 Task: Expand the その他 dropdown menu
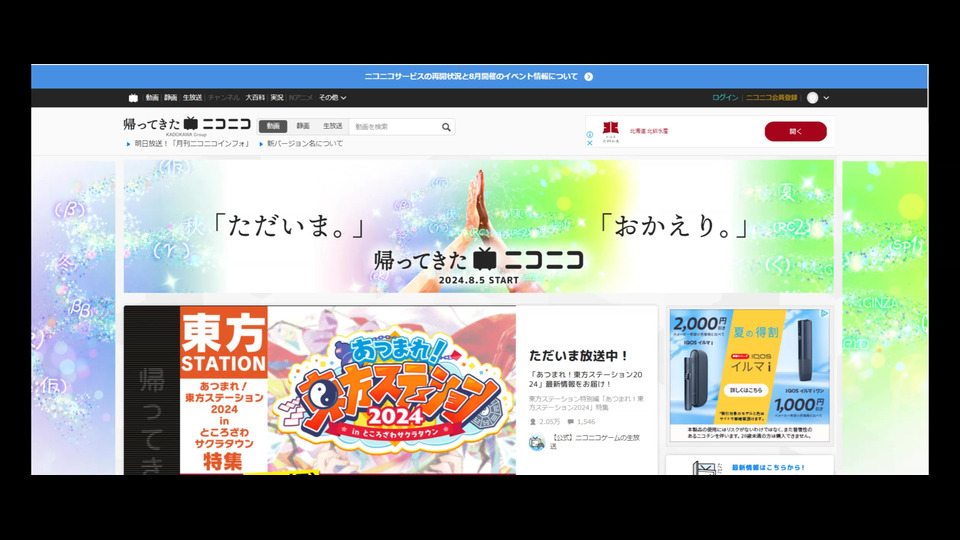[332, 98]
